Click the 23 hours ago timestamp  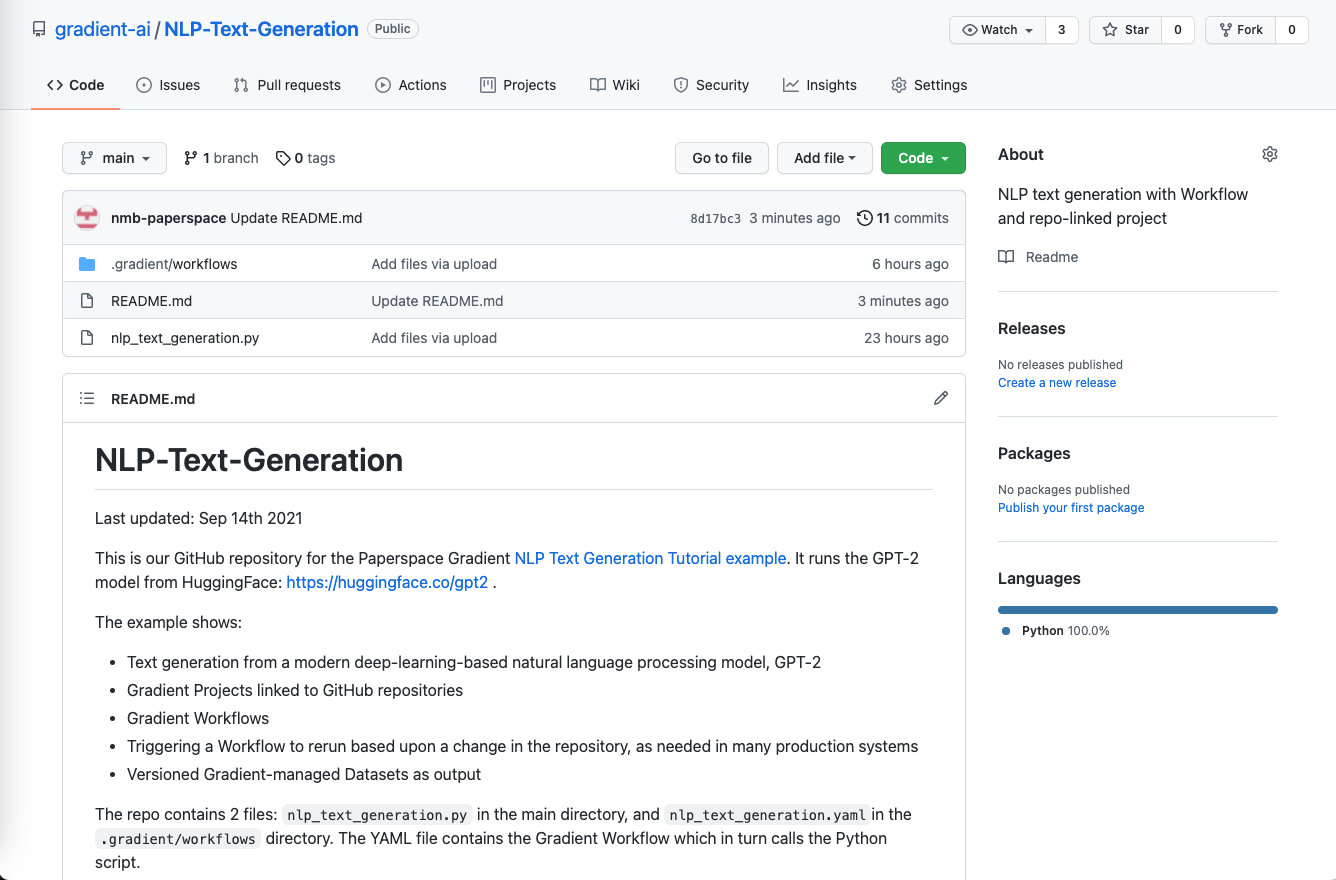coord(906,338)
